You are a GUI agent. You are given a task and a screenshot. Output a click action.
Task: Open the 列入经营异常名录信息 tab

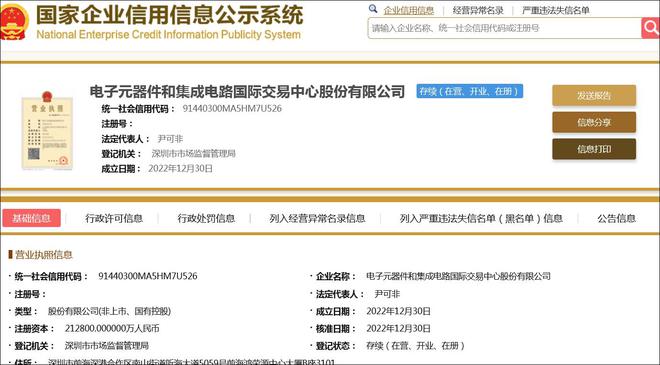click(x=317, y=218)
